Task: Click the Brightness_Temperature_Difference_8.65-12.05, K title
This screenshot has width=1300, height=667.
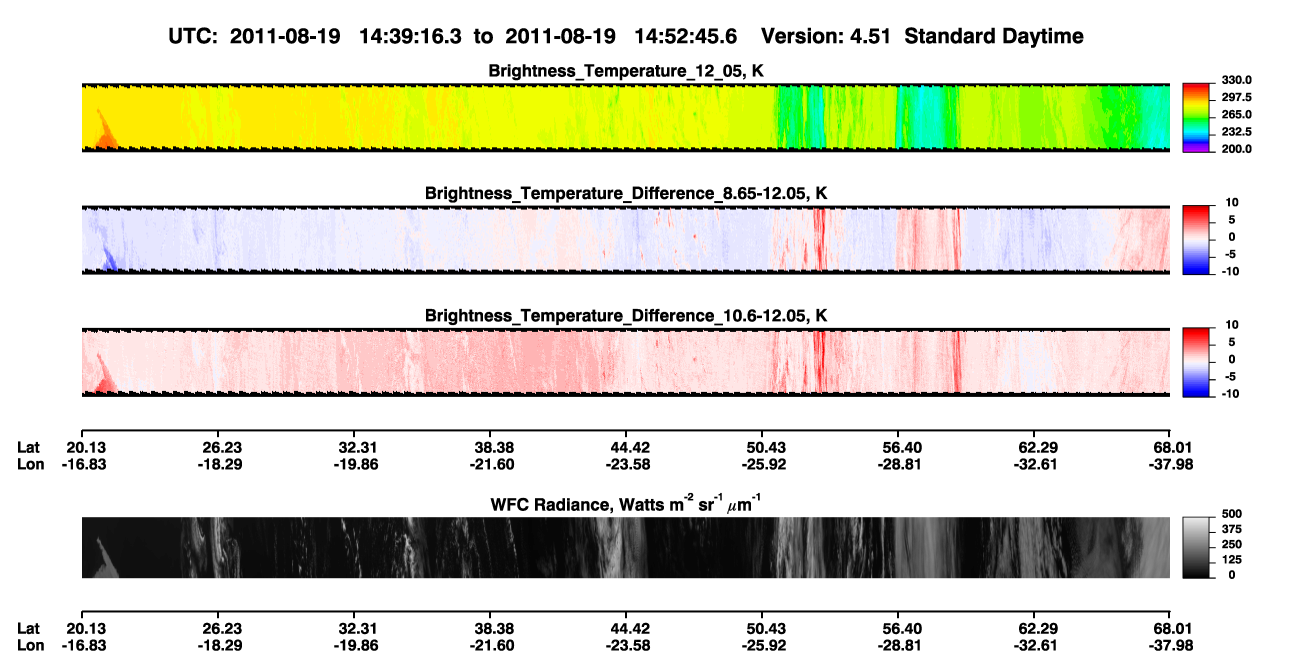Action: (x=626, y=193)
